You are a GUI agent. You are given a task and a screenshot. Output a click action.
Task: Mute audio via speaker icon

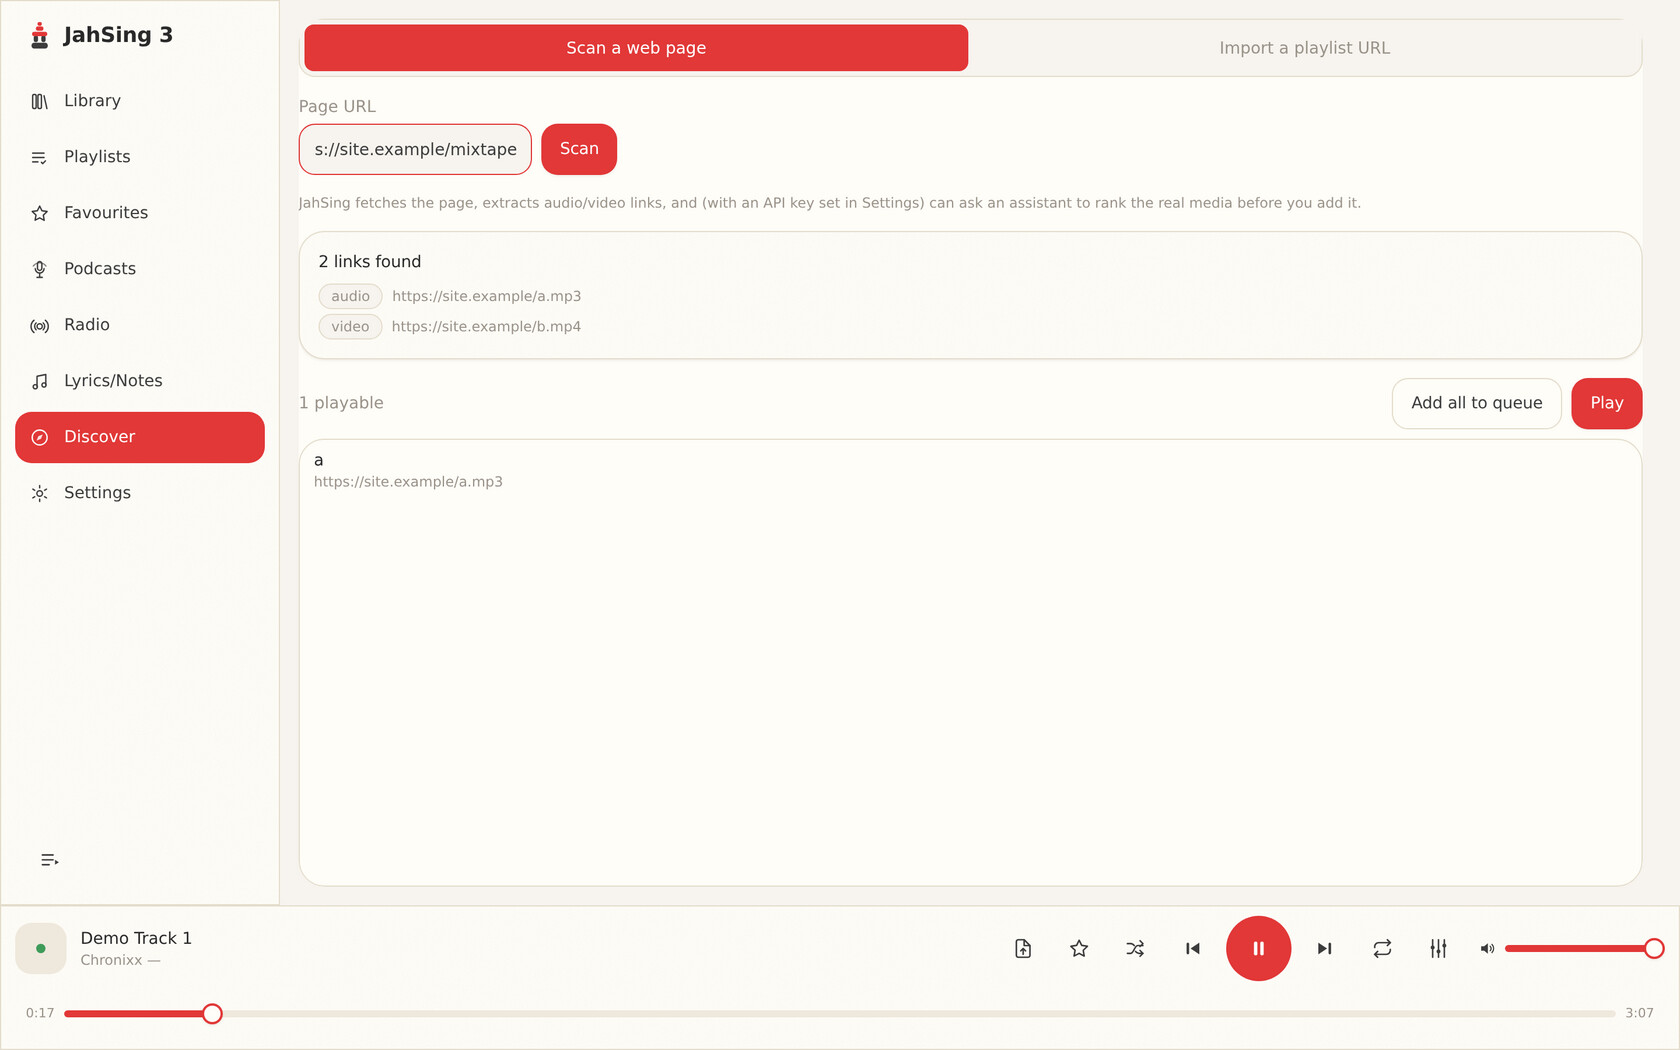[x=1487, y=949]
